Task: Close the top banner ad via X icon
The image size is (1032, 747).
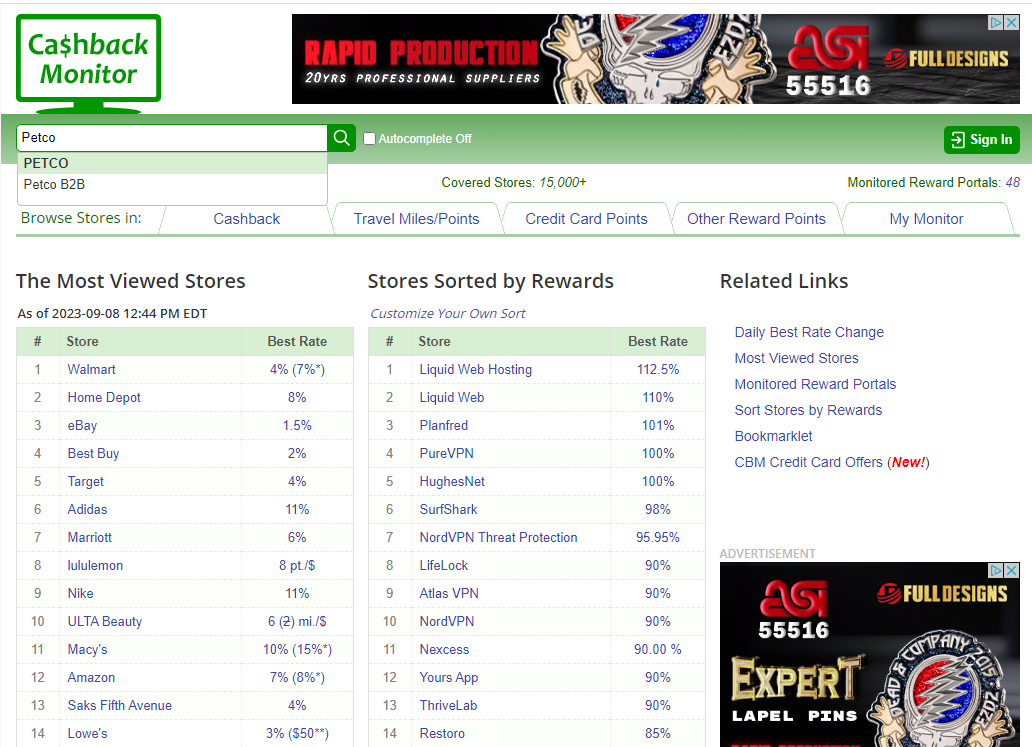Action: tap(1011, 22)
